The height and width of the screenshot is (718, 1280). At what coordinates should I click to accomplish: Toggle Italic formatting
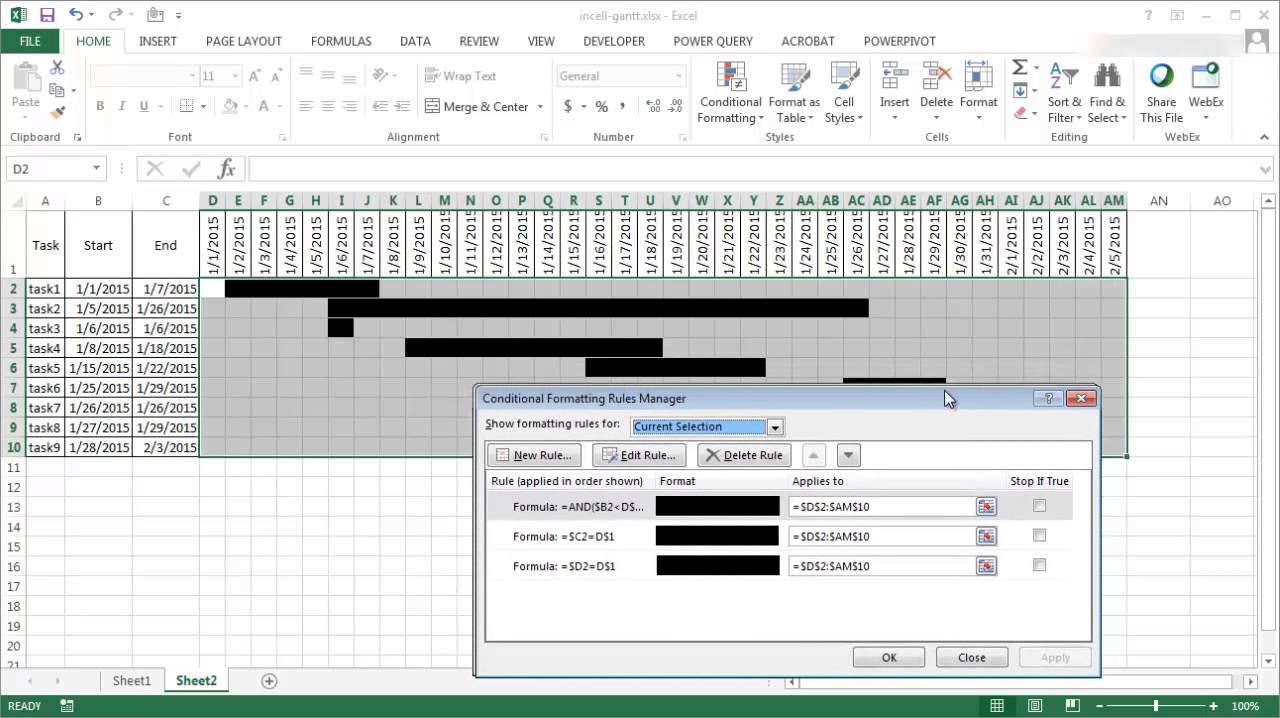tap(122, 106)
